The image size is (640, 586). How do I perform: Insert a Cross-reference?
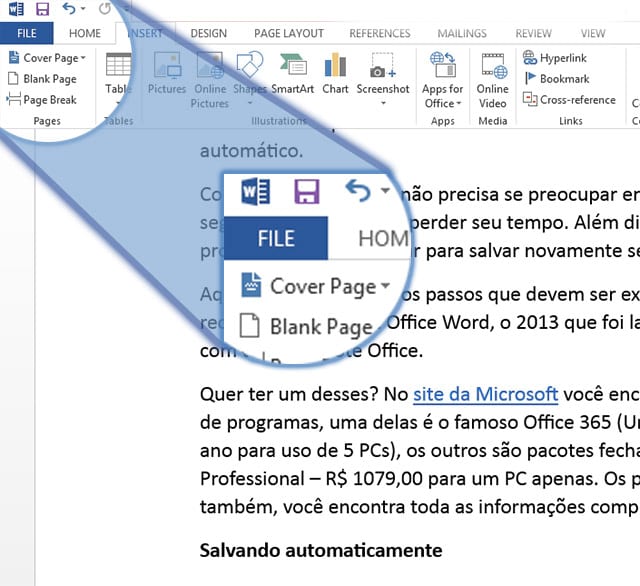point(569,100)
